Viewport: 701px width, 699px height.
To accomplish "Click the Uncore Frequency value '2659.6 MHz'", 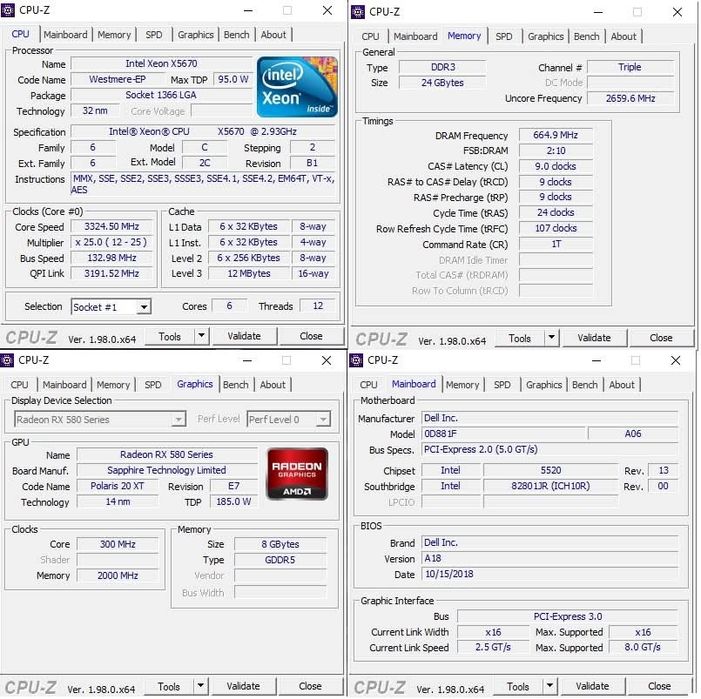I will click(x=630, y=98).
